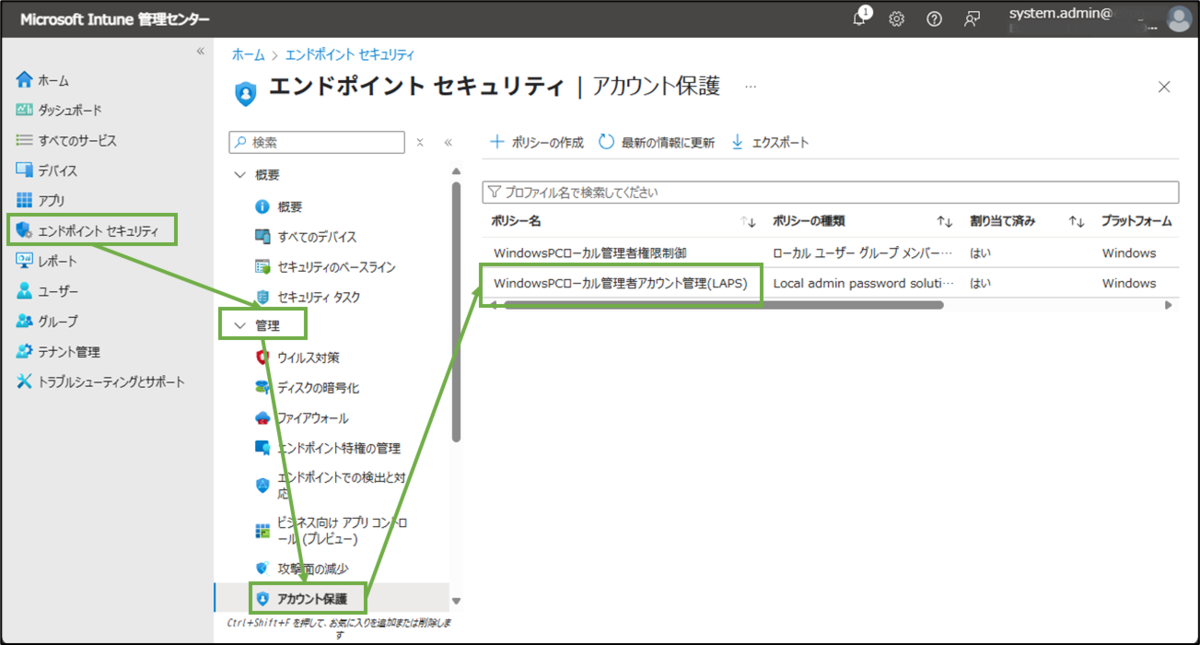The height and width of the screenshot is (645, 1200).
Task: Click the グループ people icon
Action: tap(25, 321)
